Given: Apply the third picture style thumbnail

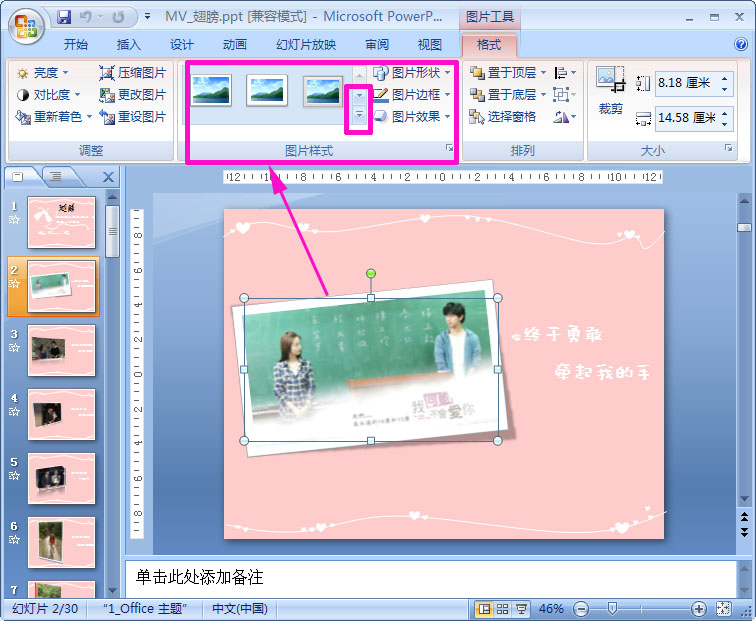Looking at the screenshot, I should (323, 90).
